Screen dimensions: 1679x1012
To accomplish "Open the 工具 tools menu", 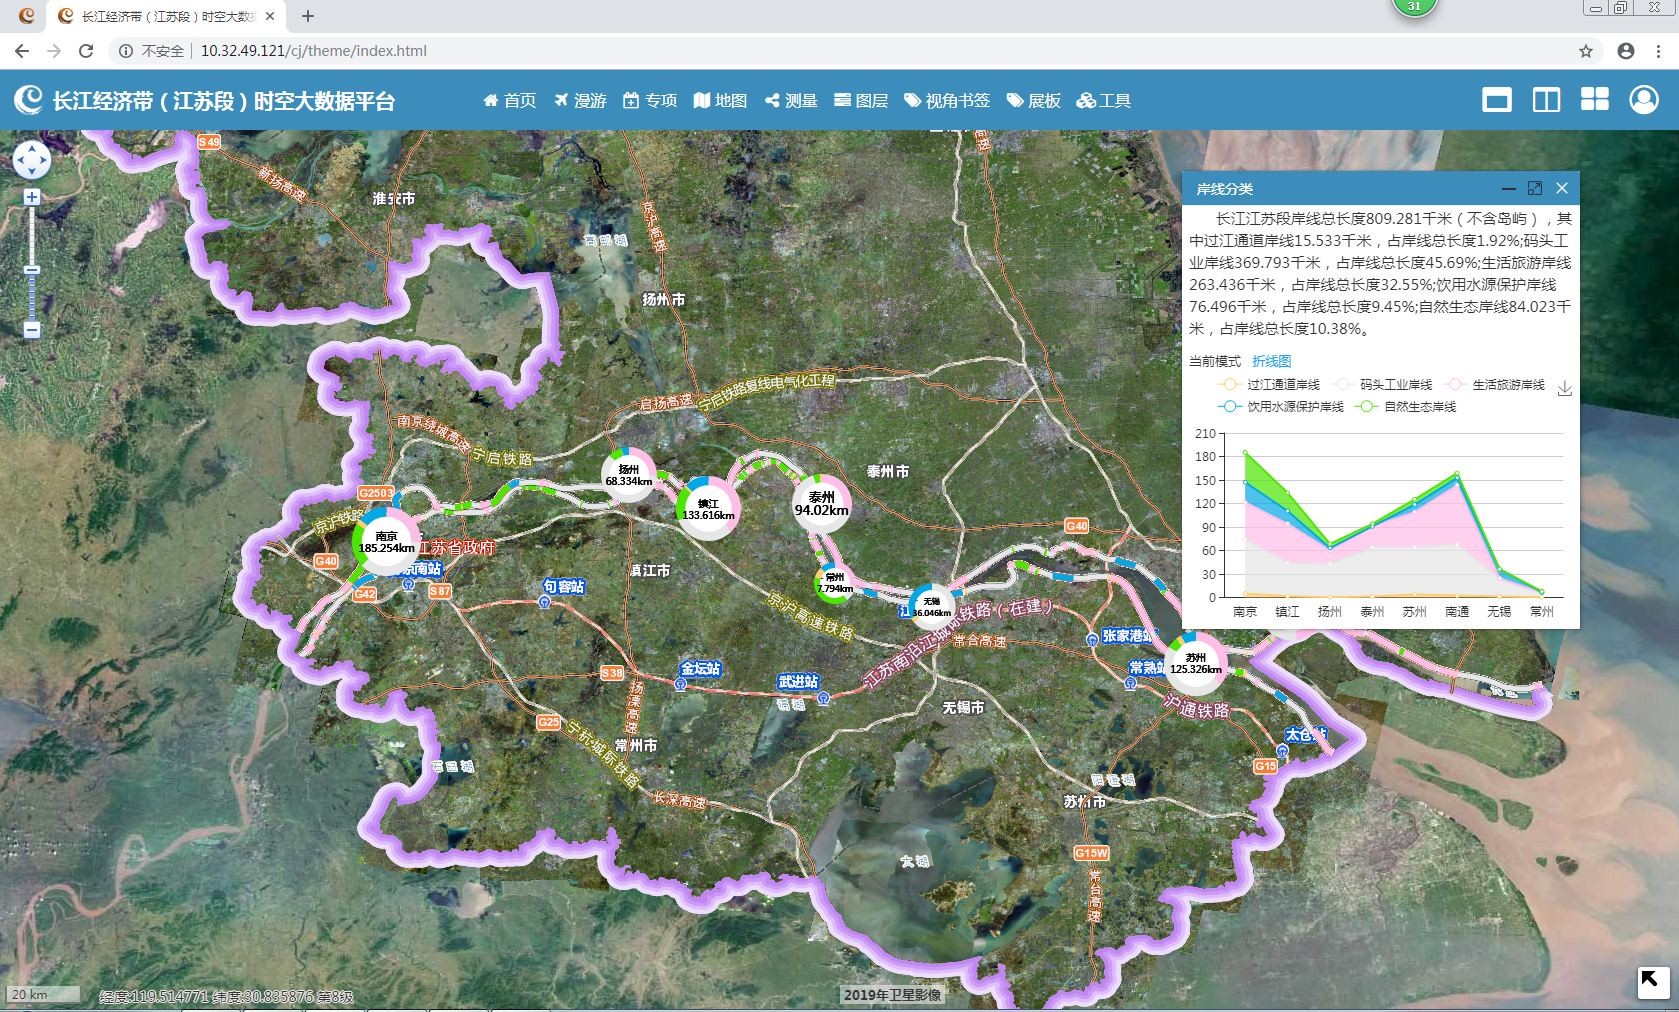I will point(1103,101).
